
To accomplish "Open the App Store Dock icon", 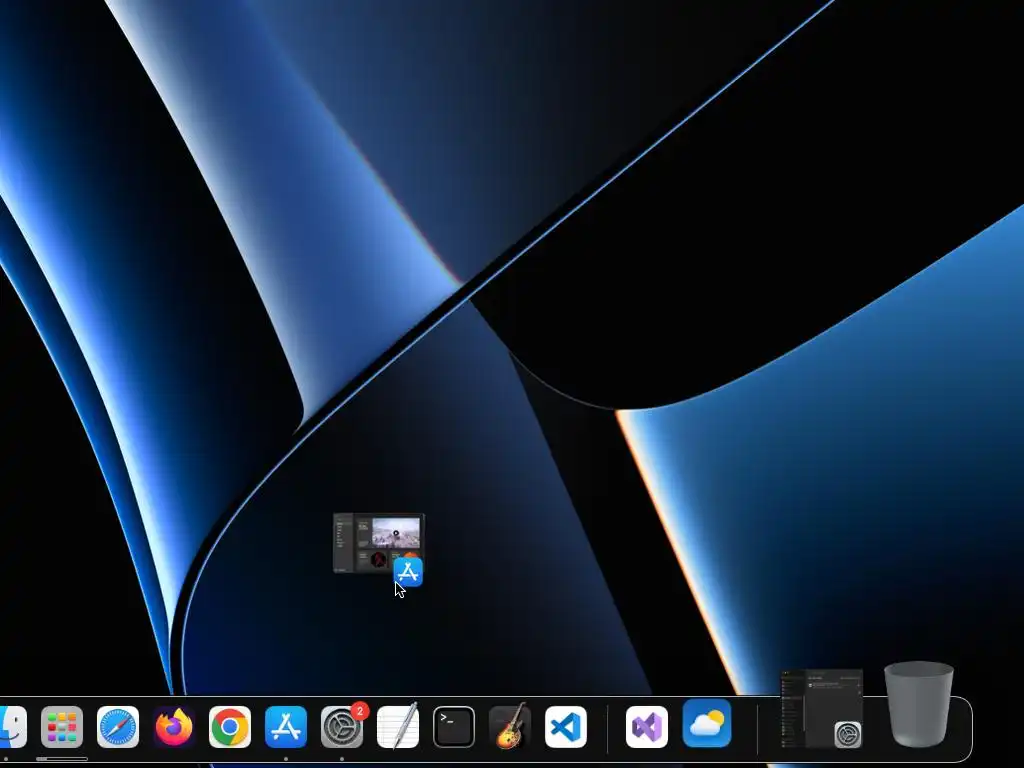I will click(286, 727).
